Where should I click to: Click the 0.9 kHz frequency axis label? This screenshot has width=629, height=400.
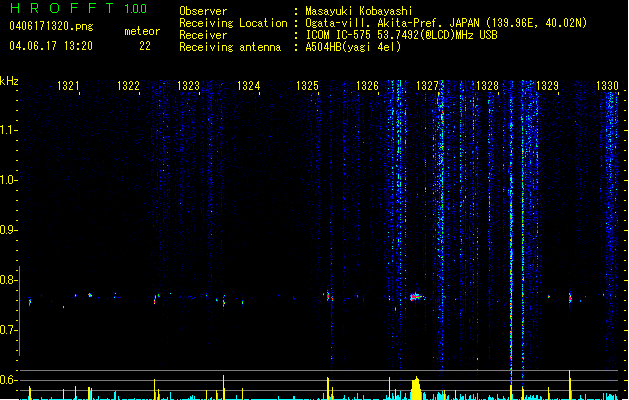click(8, 230)
